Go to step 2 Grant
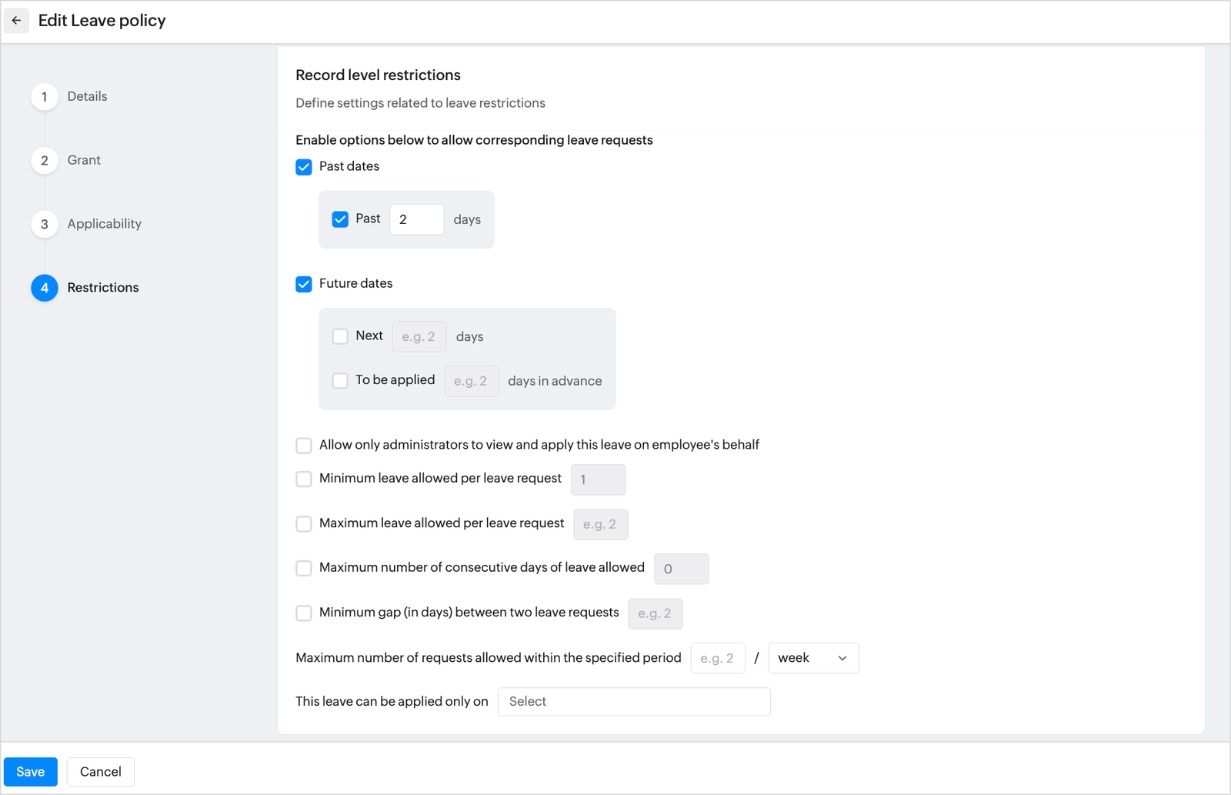The width and height of the screenshot is (1231, 795). [x=83, y=160]
